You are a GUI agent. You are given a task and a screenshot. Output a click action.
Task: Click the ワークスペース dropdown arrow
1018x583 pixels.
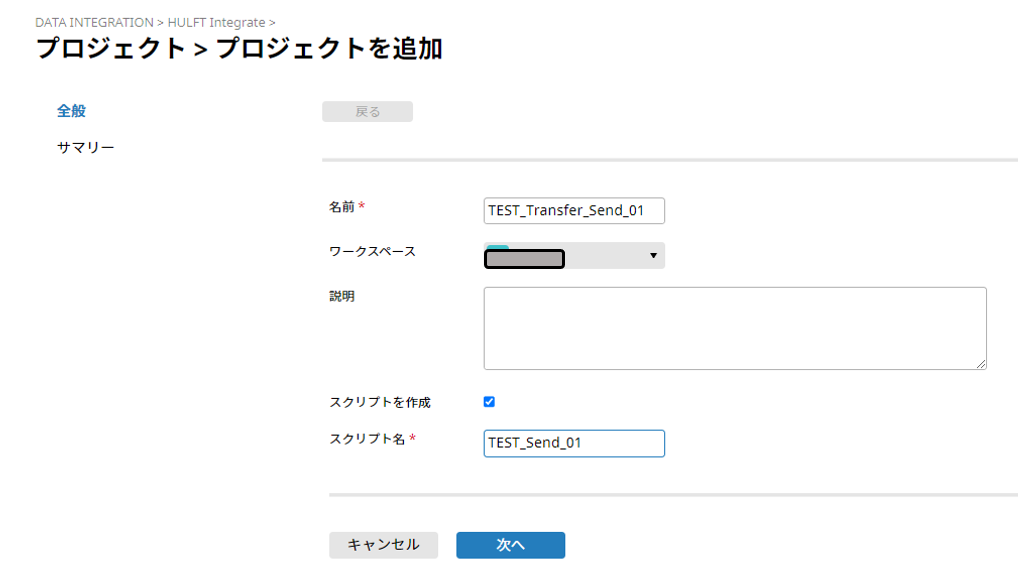(x=653, y=256)
